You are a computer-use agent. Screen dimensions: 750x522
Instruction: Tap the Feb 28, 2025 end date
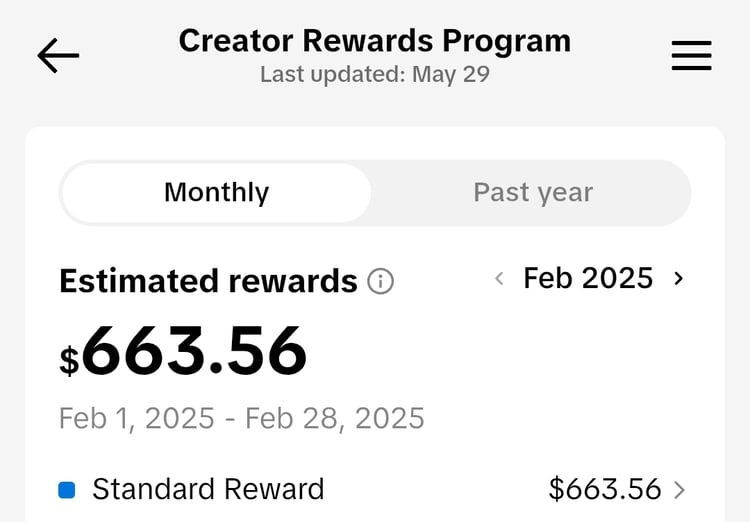pos(335,418)
